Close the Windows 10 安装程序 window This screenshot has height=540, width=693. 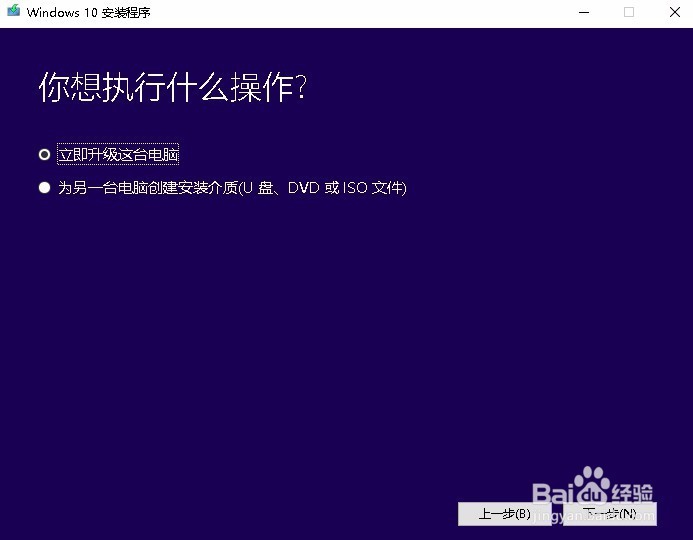674,12
